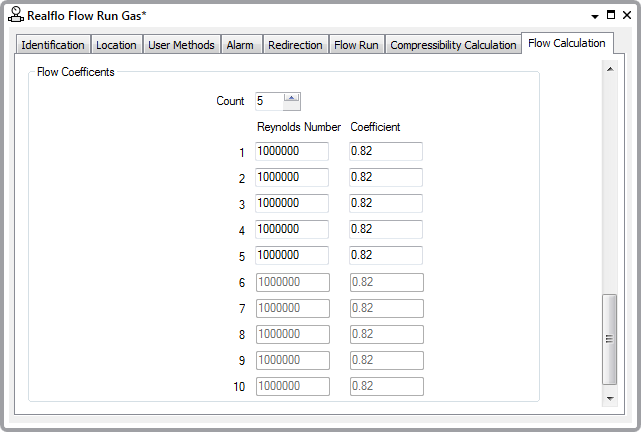Open the Location tab

(x=116, y=45)
